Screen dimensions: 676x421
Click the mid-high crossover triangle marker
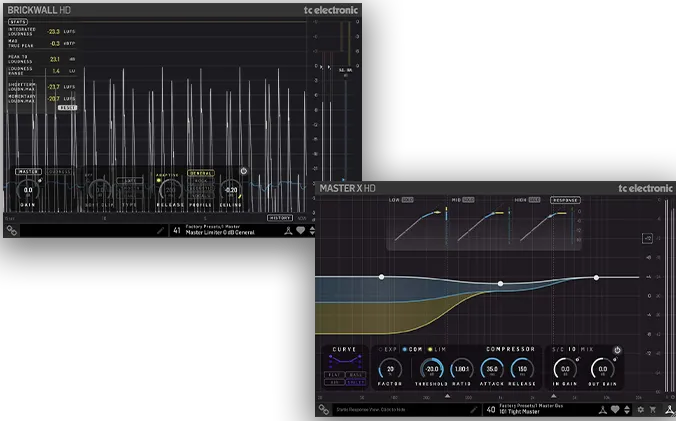[553, 396]
